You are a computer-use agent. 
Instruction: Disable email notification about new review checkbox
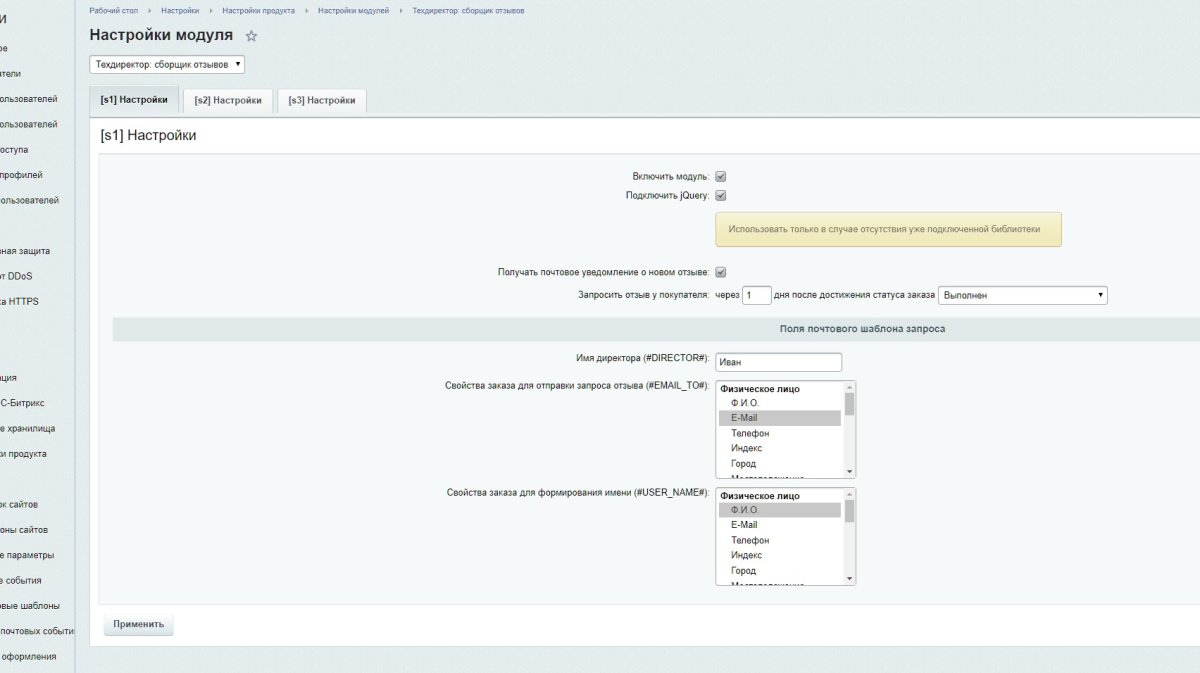click(x=720, y=272)
